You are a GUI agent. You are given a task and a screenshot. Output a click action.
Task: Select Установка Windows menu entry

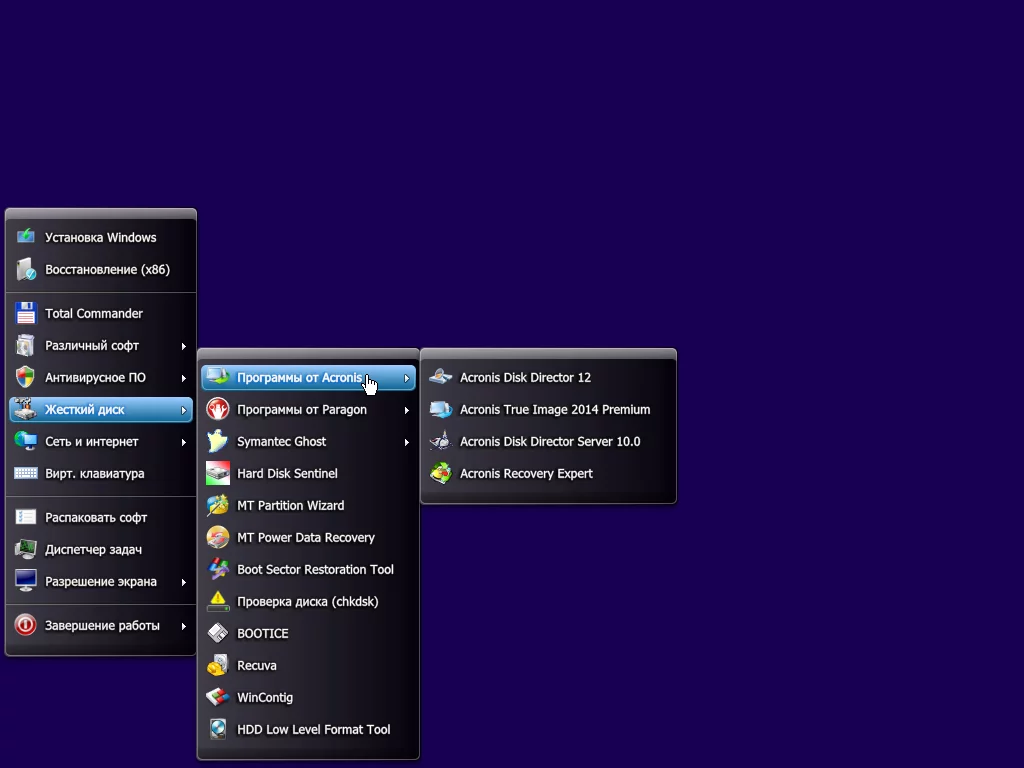pyautogui.click(x=101, y=237)
